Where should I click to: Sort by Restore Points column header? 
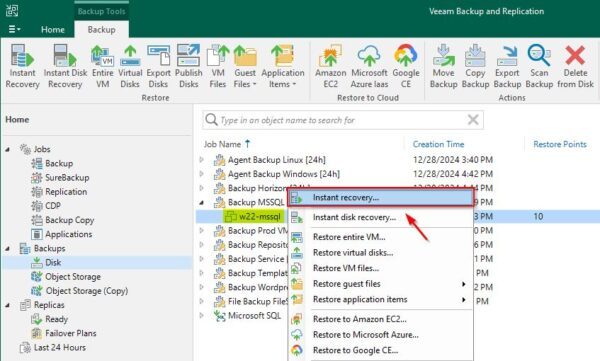coord(560,144)
